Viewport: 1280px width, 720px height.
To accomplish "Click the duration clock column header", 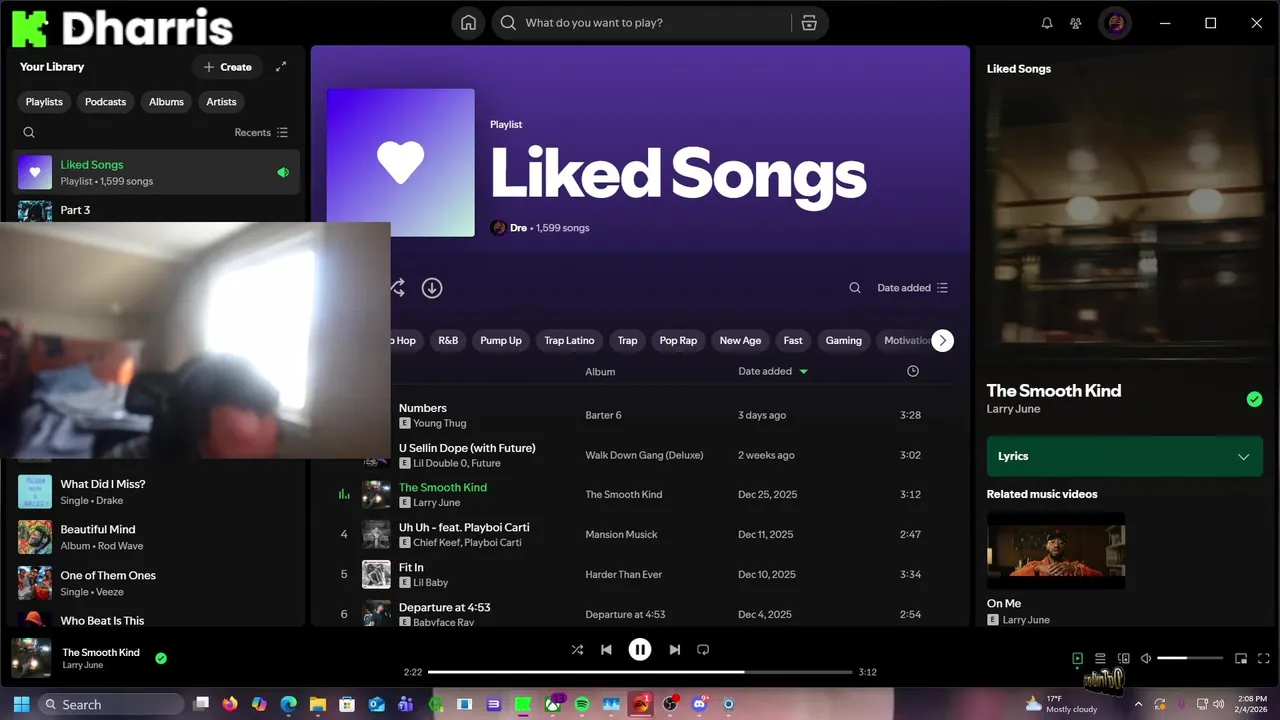I will pyautogui.click(x=912, y=371).
